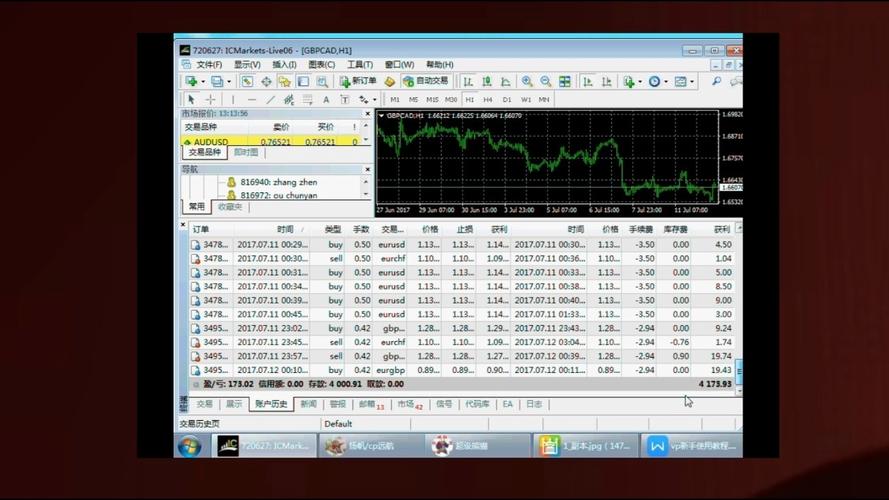The image size is (889, 500).
Task: Select the AUDUSD symbol row
Action: click(271, 142)
